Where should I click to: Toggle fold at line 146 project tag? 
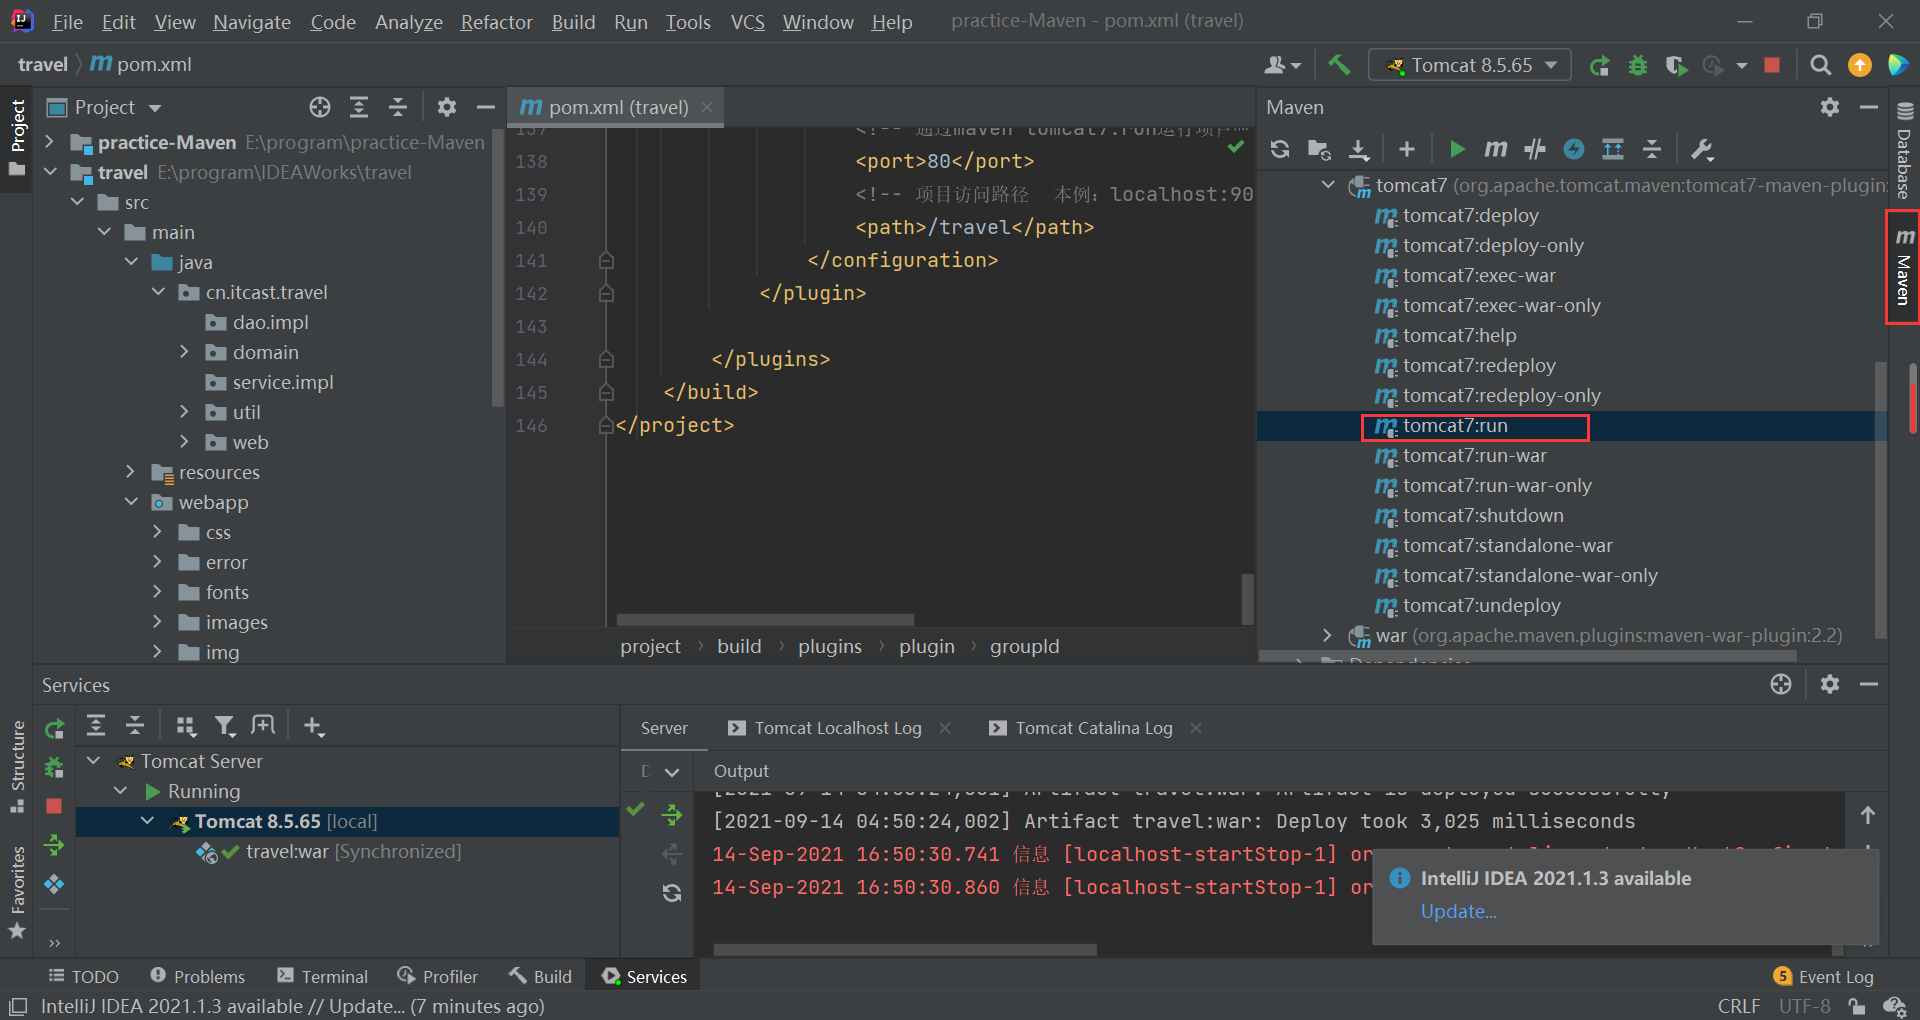coord(606,426)
